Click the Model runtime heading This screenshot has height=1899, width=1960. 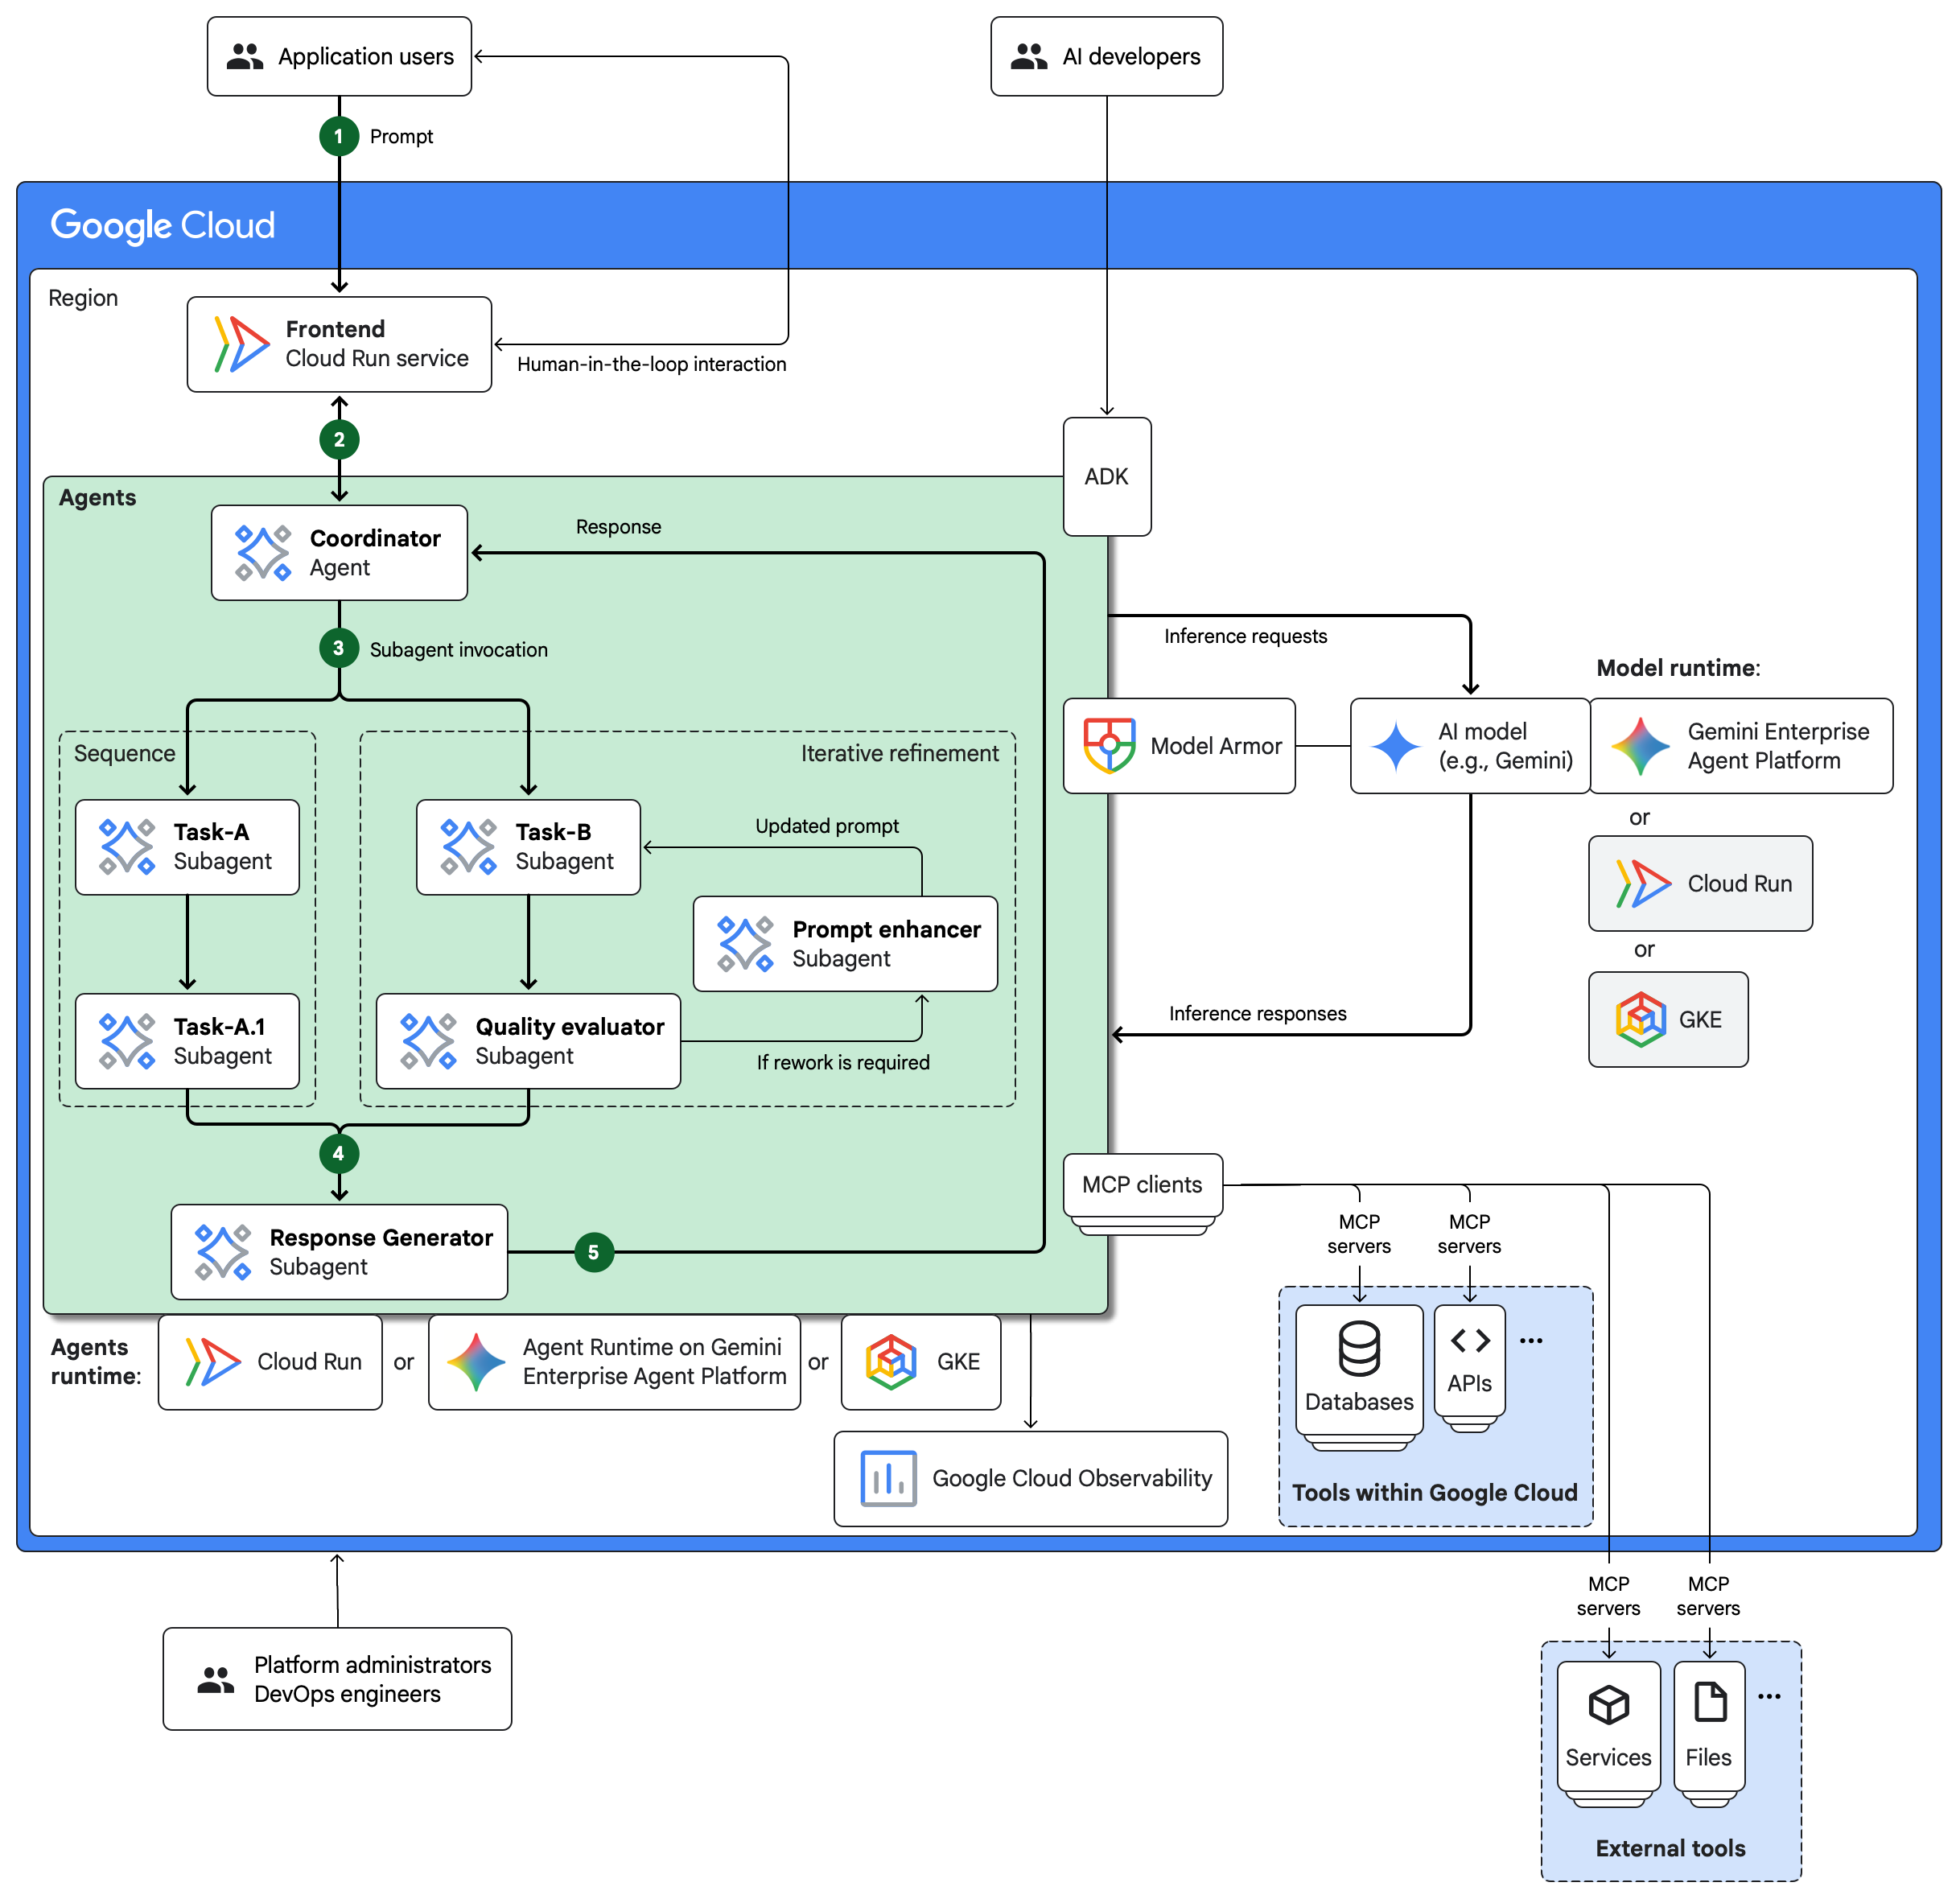click(x=1678, y=668)
